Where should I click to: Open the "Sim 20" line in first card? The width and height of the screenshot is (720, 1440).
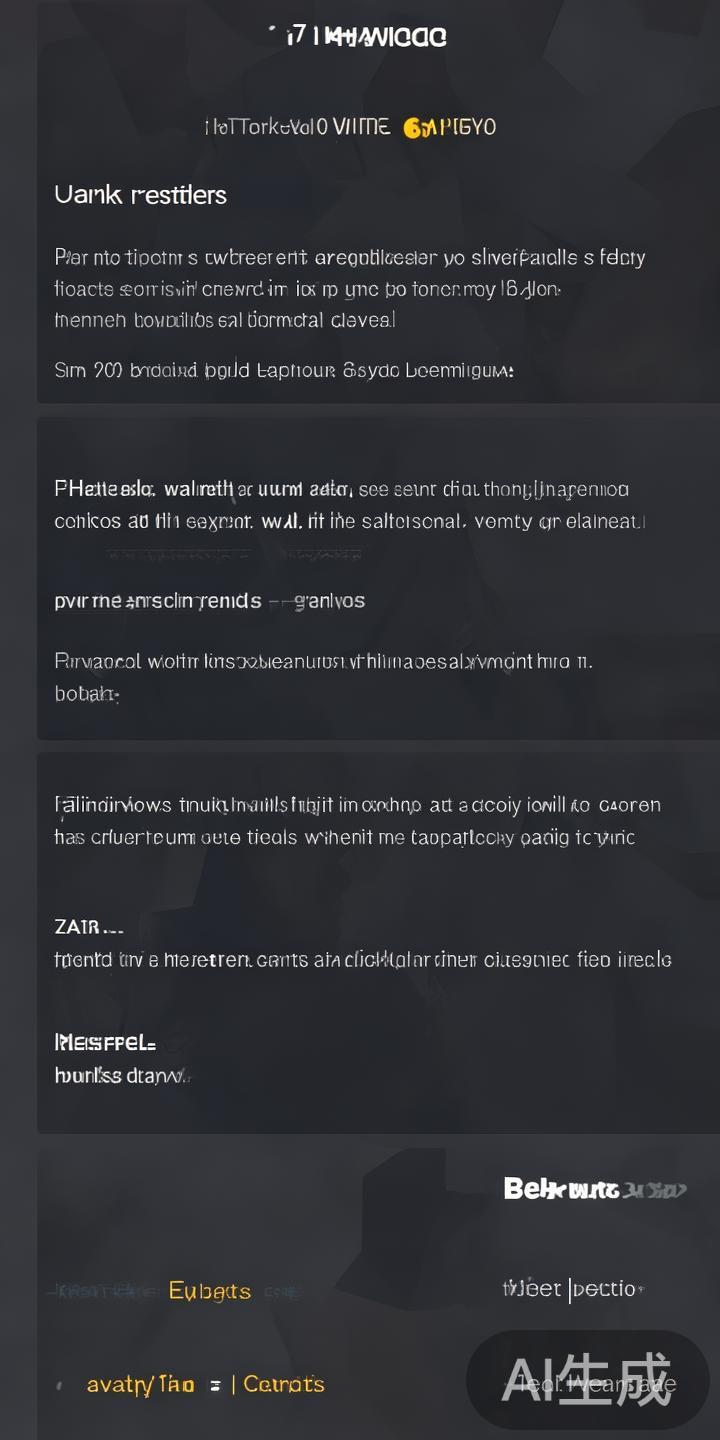(x=284, y=370)
